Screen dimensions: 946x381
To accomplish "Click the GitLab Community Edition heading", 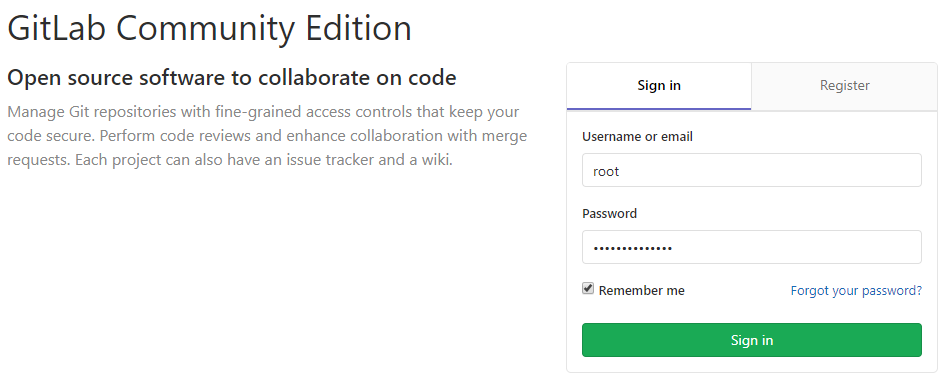I will (x=209, y=28).
